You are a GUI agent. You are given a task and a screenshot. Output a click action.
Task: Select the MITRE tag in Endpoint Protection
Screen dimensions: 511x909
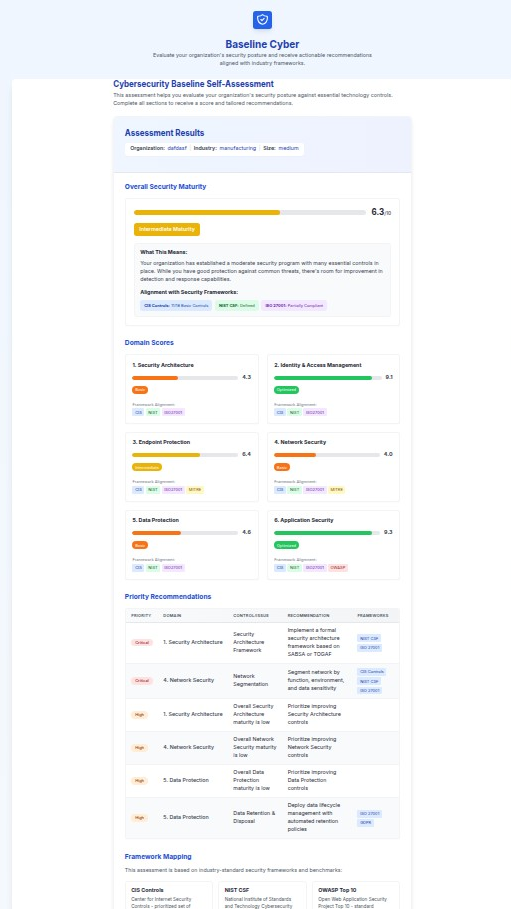[x=195, y=490]
